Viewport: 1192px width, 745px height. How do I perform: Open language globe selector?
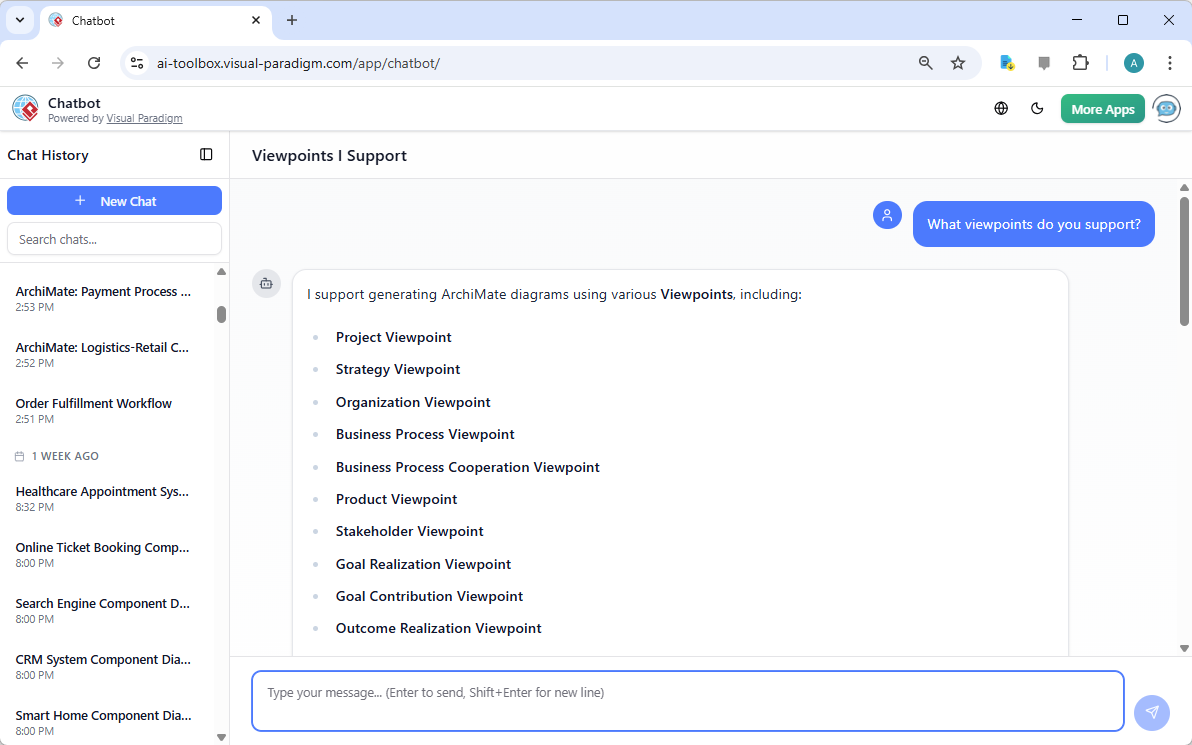[1001, 109]
